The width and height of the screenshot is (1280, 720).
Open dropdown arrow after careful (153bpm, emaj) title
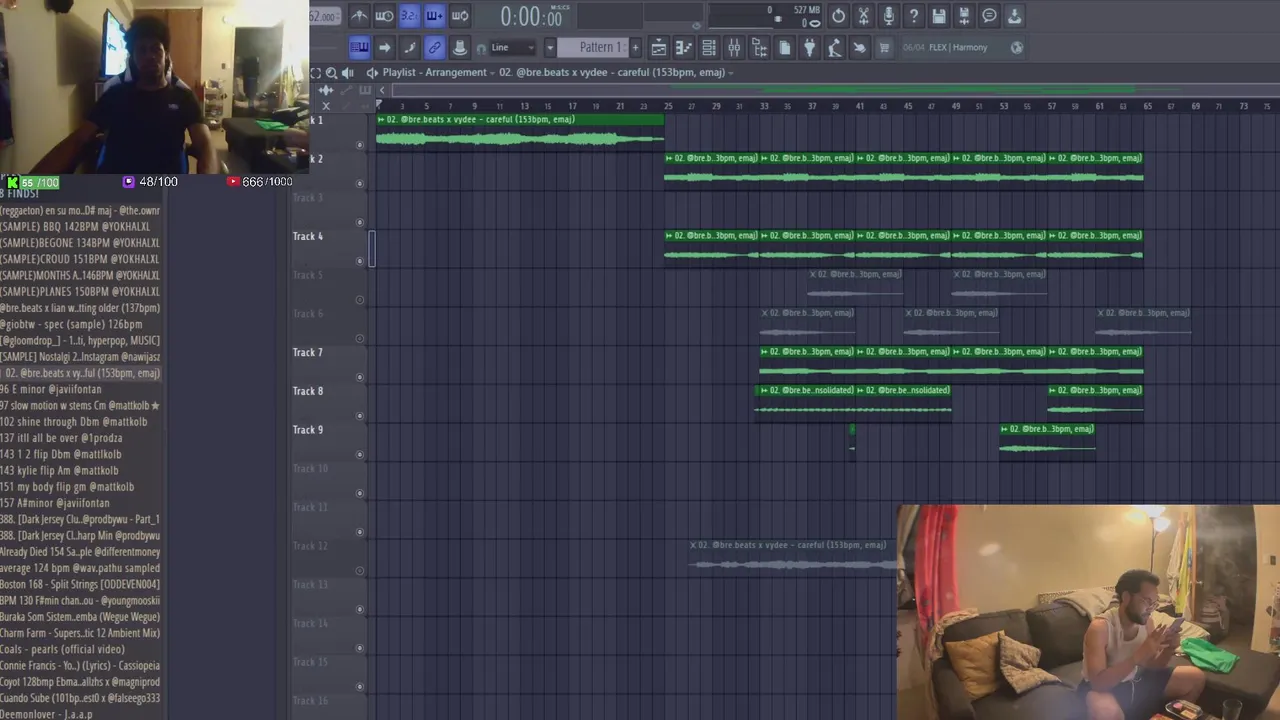731,73
